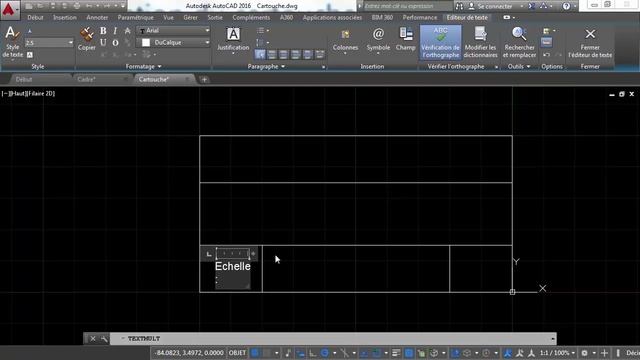
Task: Switch to the Annoter ribbon tab
Action: pyautogui.click(x=97, y=18)
